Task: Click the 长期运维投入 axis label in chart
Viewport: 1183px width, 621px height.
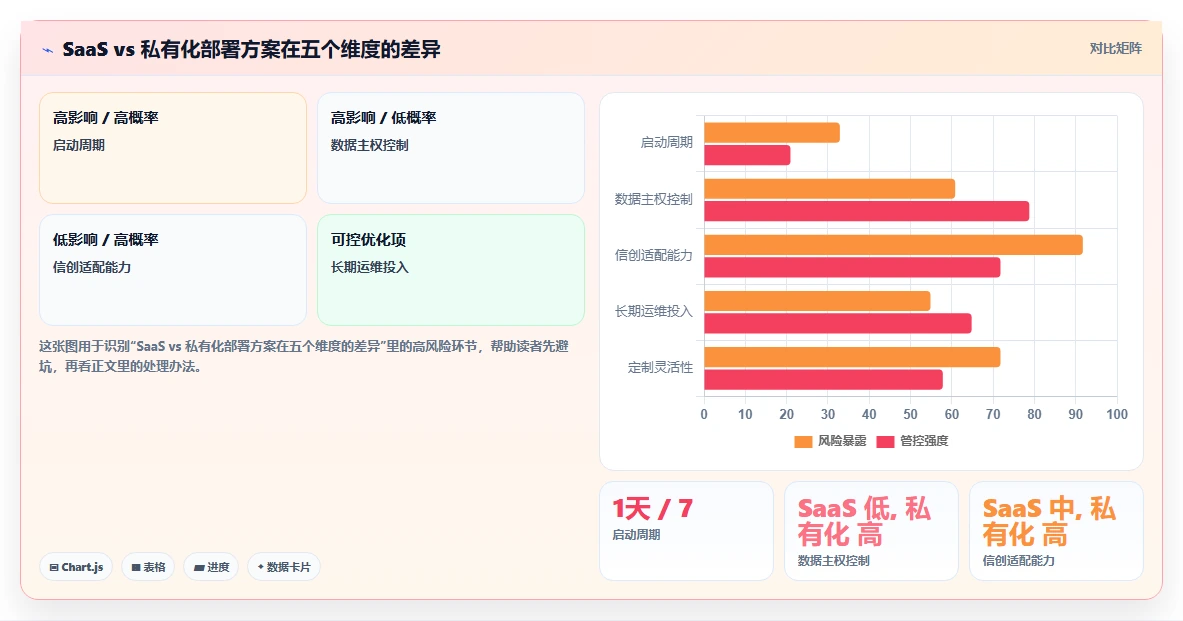Action: [x=653, y=312]
